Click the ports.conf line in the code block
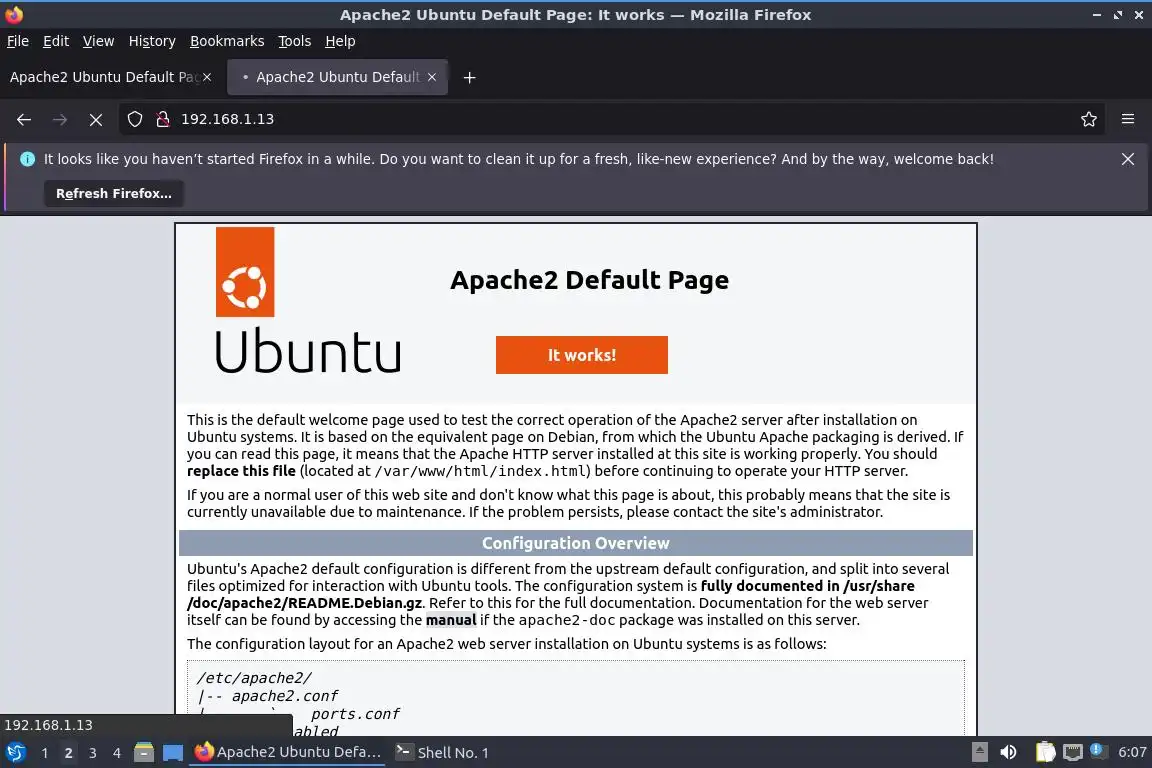The width and height of the screenshot is (1152, 768). coord(355,714)
